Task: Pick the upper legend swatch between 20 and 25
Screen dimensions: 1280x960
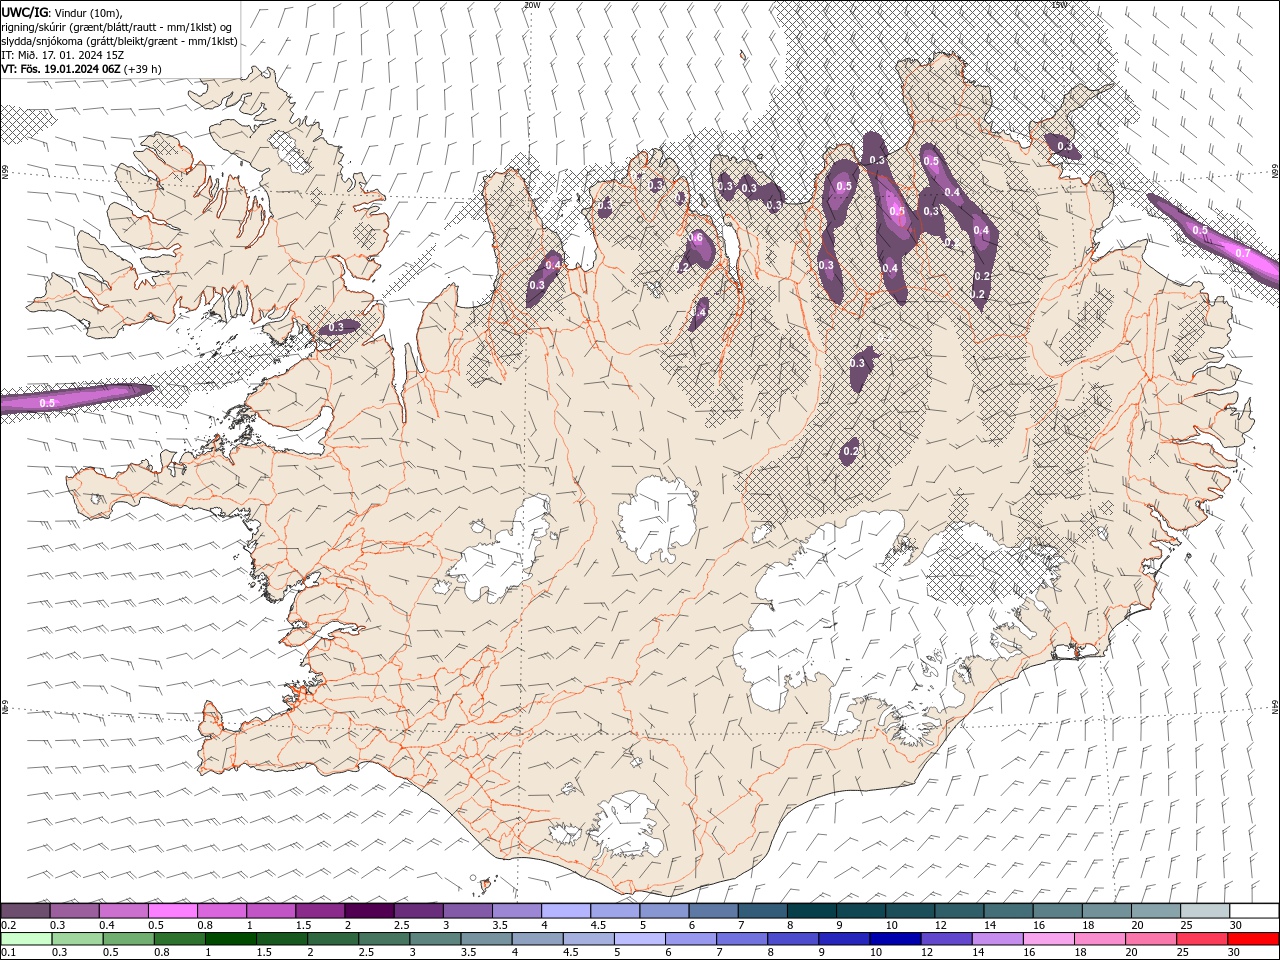Action: tap(1155, 911)
